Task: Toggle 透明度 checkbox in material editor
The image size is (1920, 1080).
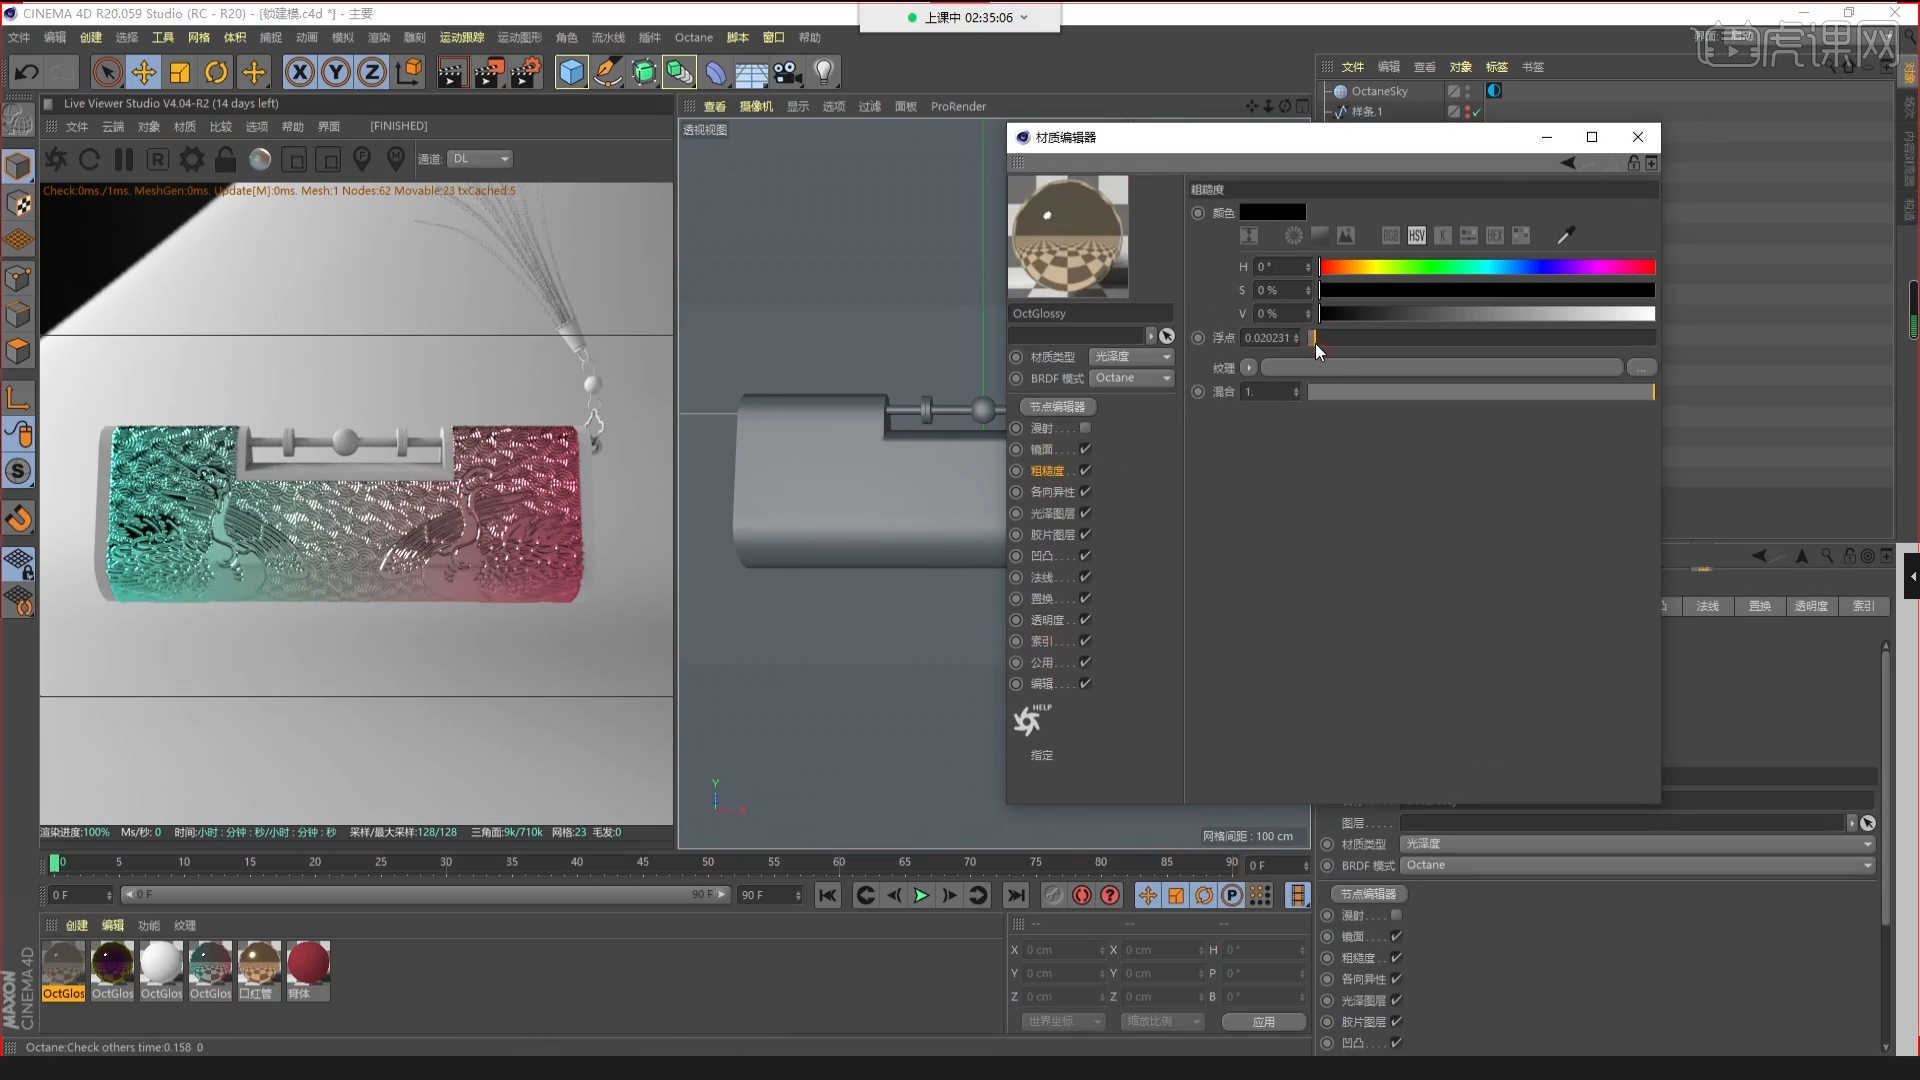Action: point(1085,619)
